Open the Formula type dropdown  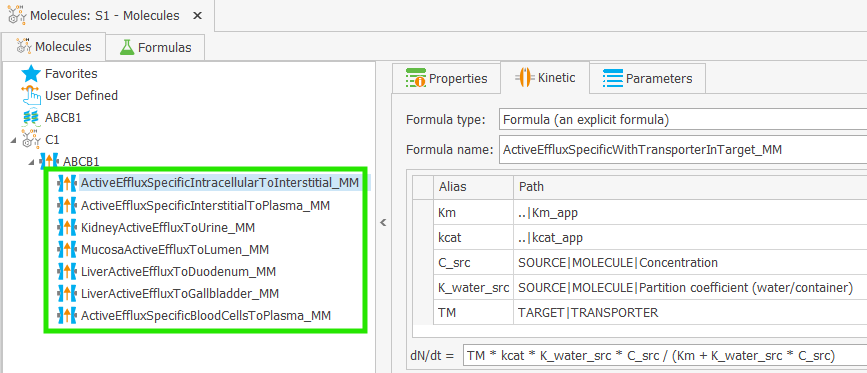pos(682,119)
